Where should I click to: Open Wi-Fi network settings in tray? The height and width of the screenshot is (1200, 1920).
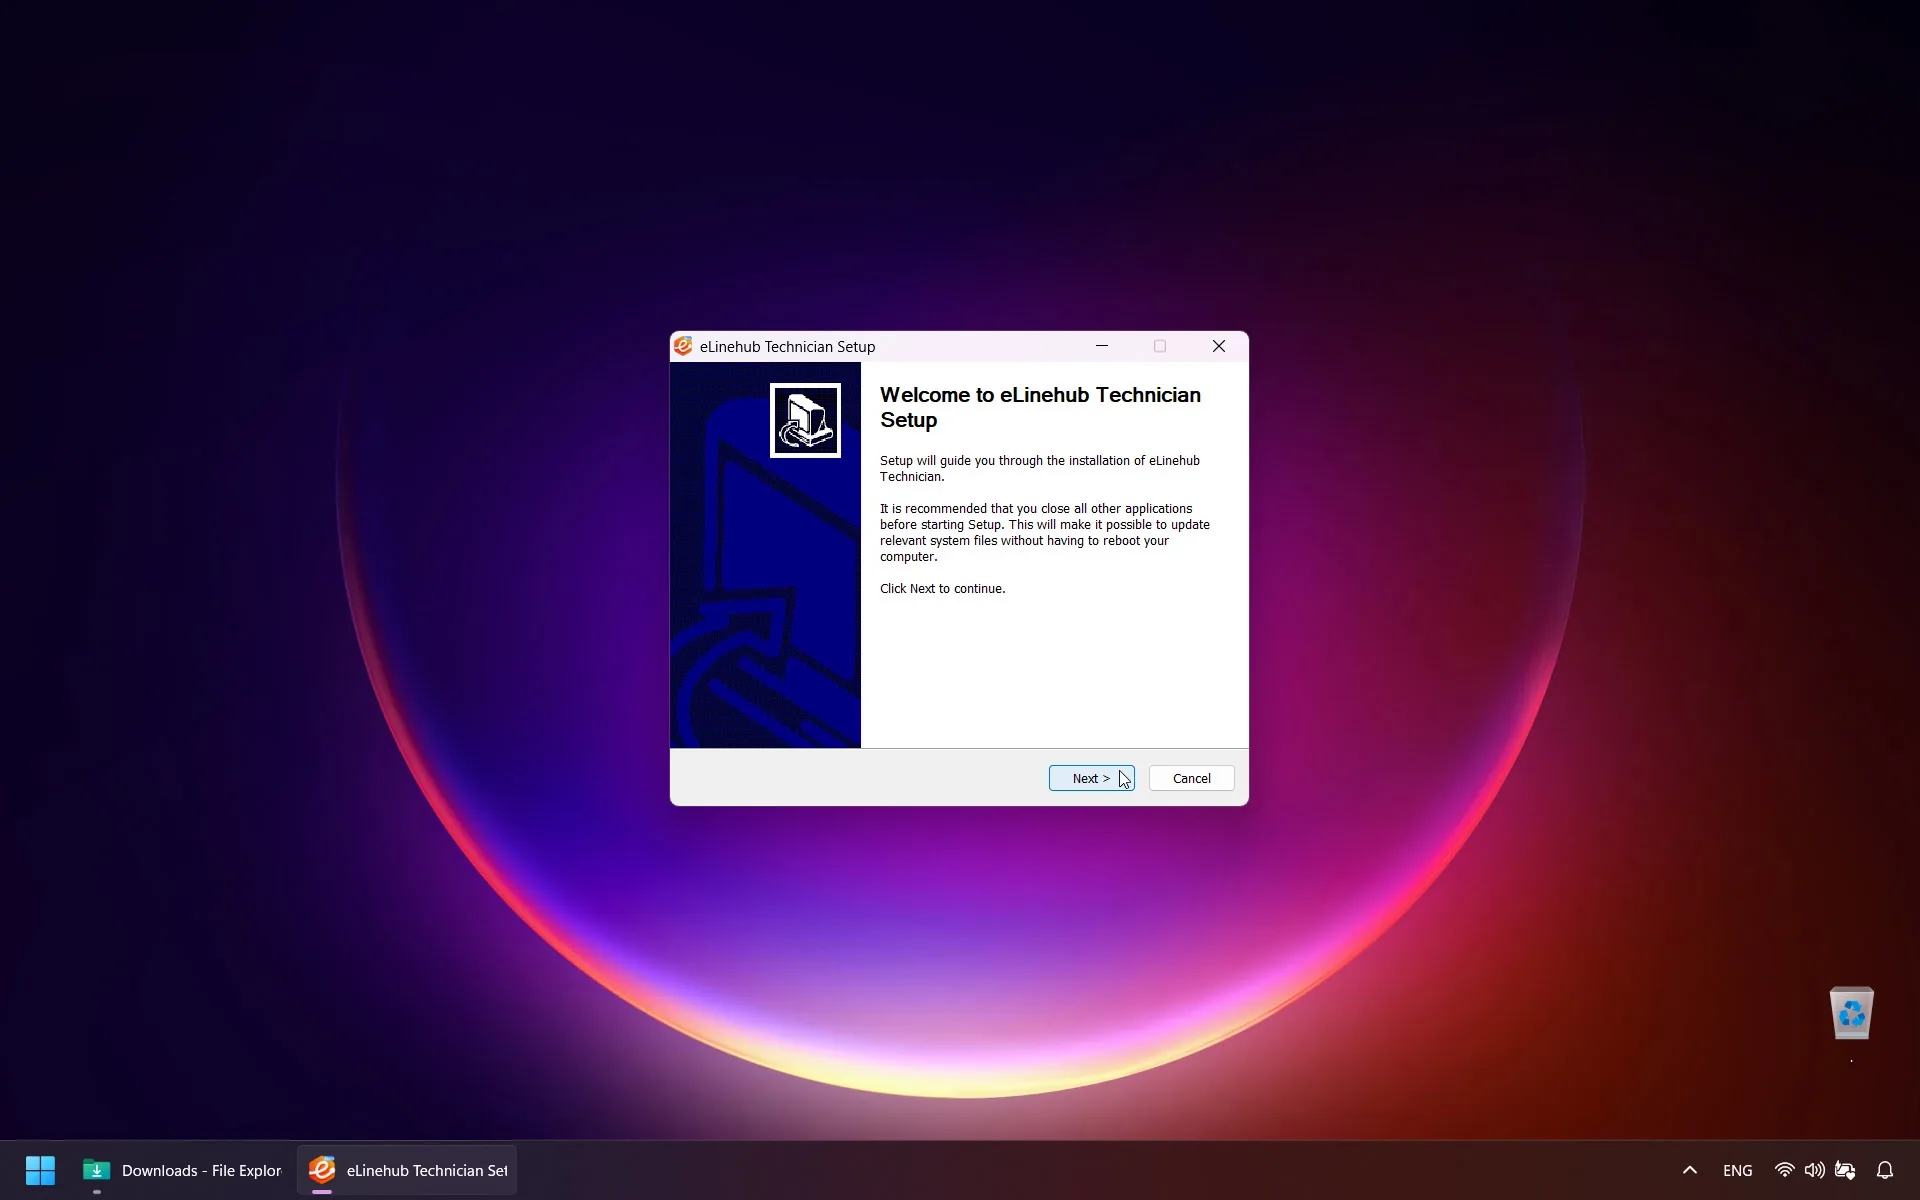click(x=1784, y=1170)
